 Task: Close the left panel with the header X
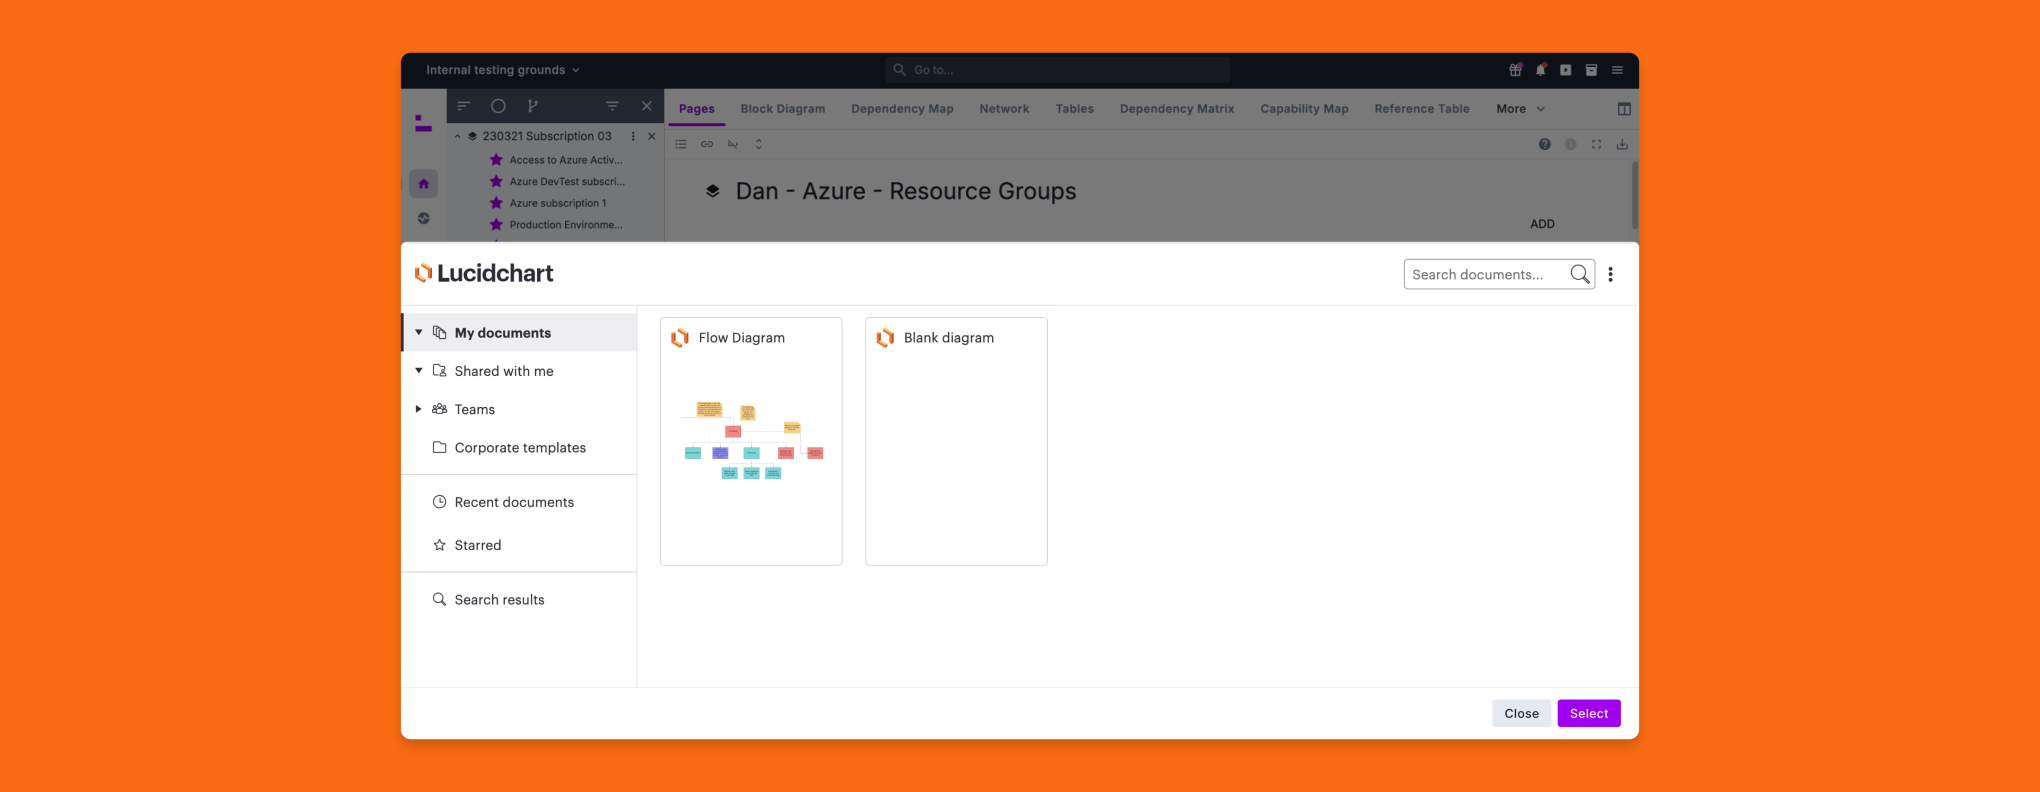pyautogui.click(x=647, y=106)
